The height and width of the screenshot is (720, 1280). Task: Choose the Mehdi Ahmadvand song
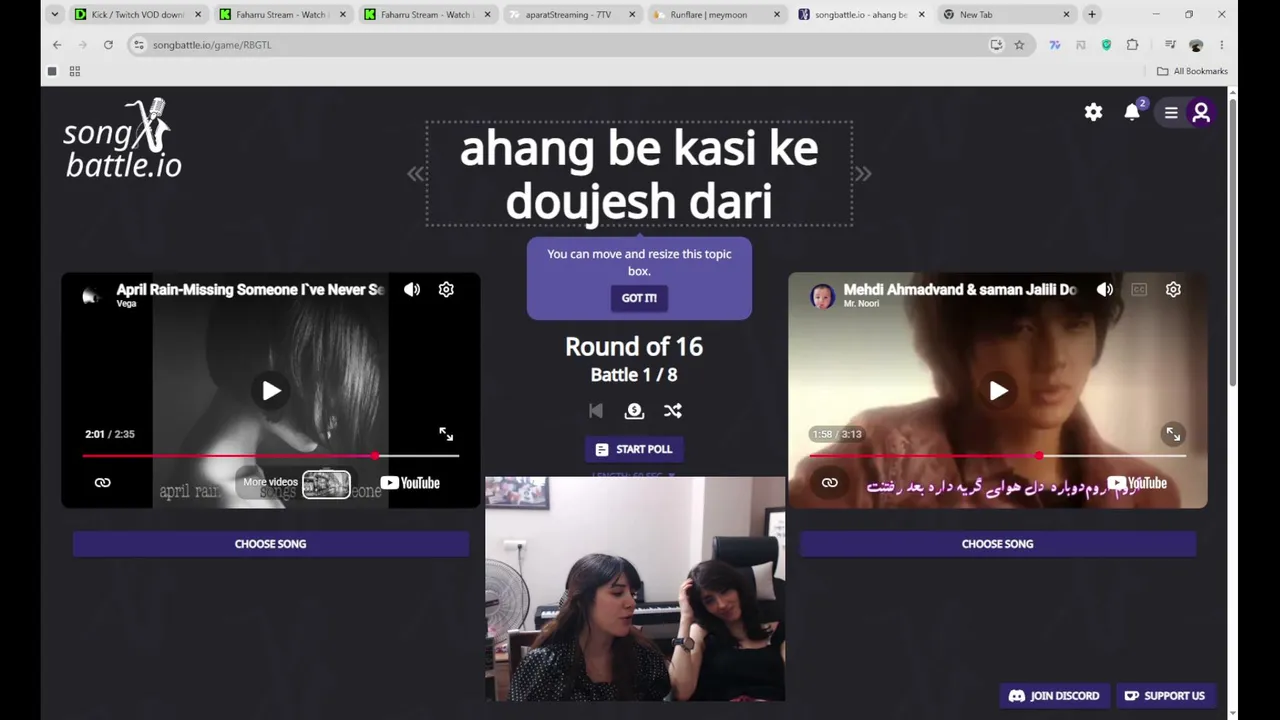tap(997, 544)
